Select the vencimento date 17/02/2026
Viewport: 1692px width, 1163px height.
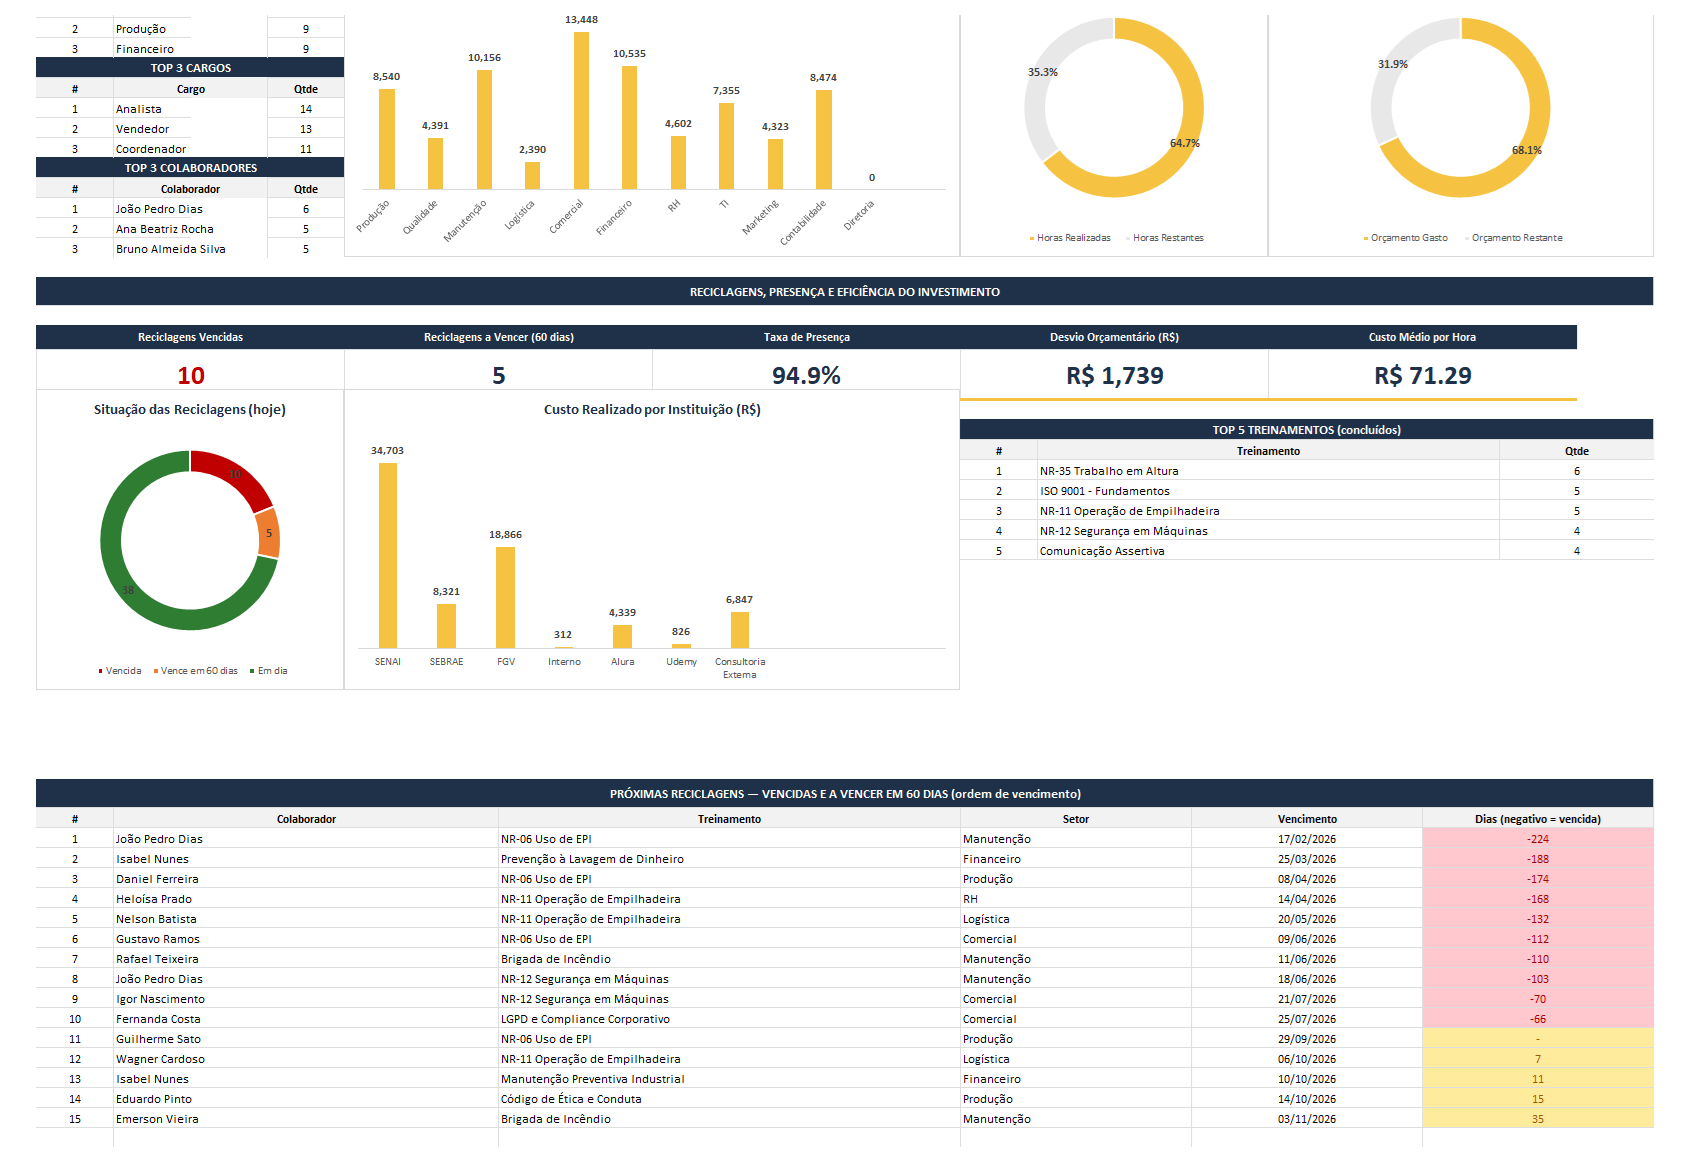coord(1307,839)
